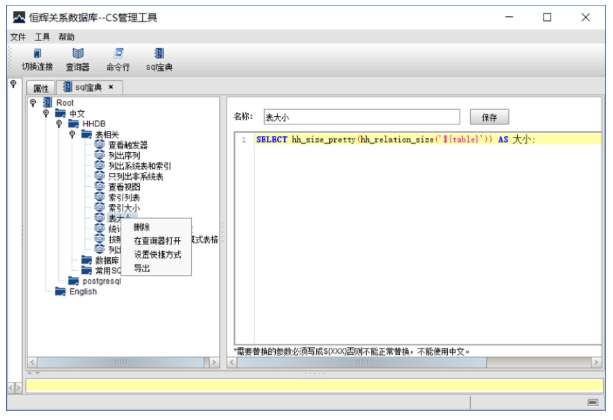The height and width of the screenshot is (420, 613).
Task: Click the 索引列表 item icon
Action: click(x=100, y=197)
